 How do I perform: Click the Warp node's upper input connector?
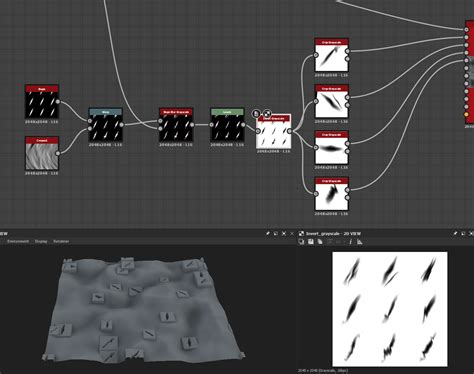point(90,121)
